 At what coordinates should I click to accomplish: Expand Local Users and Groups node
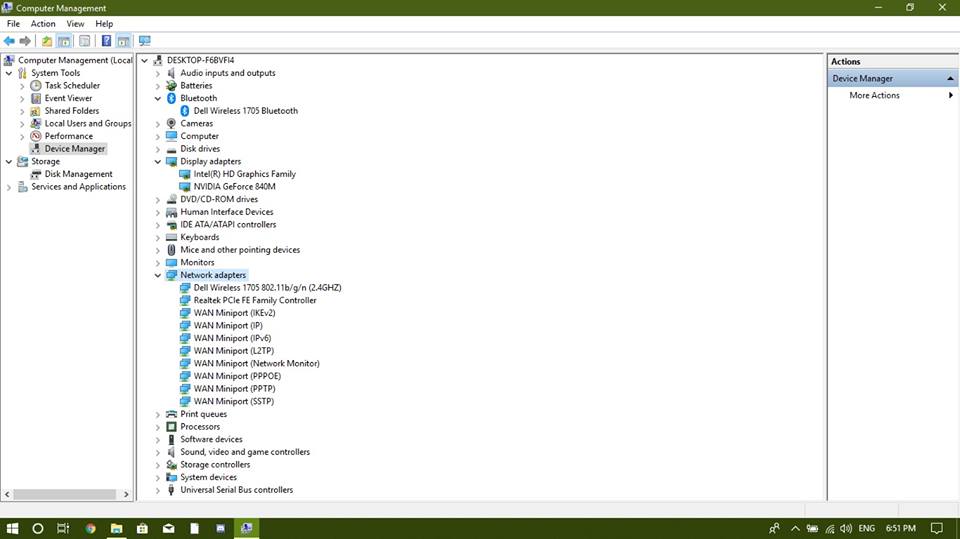pyautogui.click(x=22, y=123)
